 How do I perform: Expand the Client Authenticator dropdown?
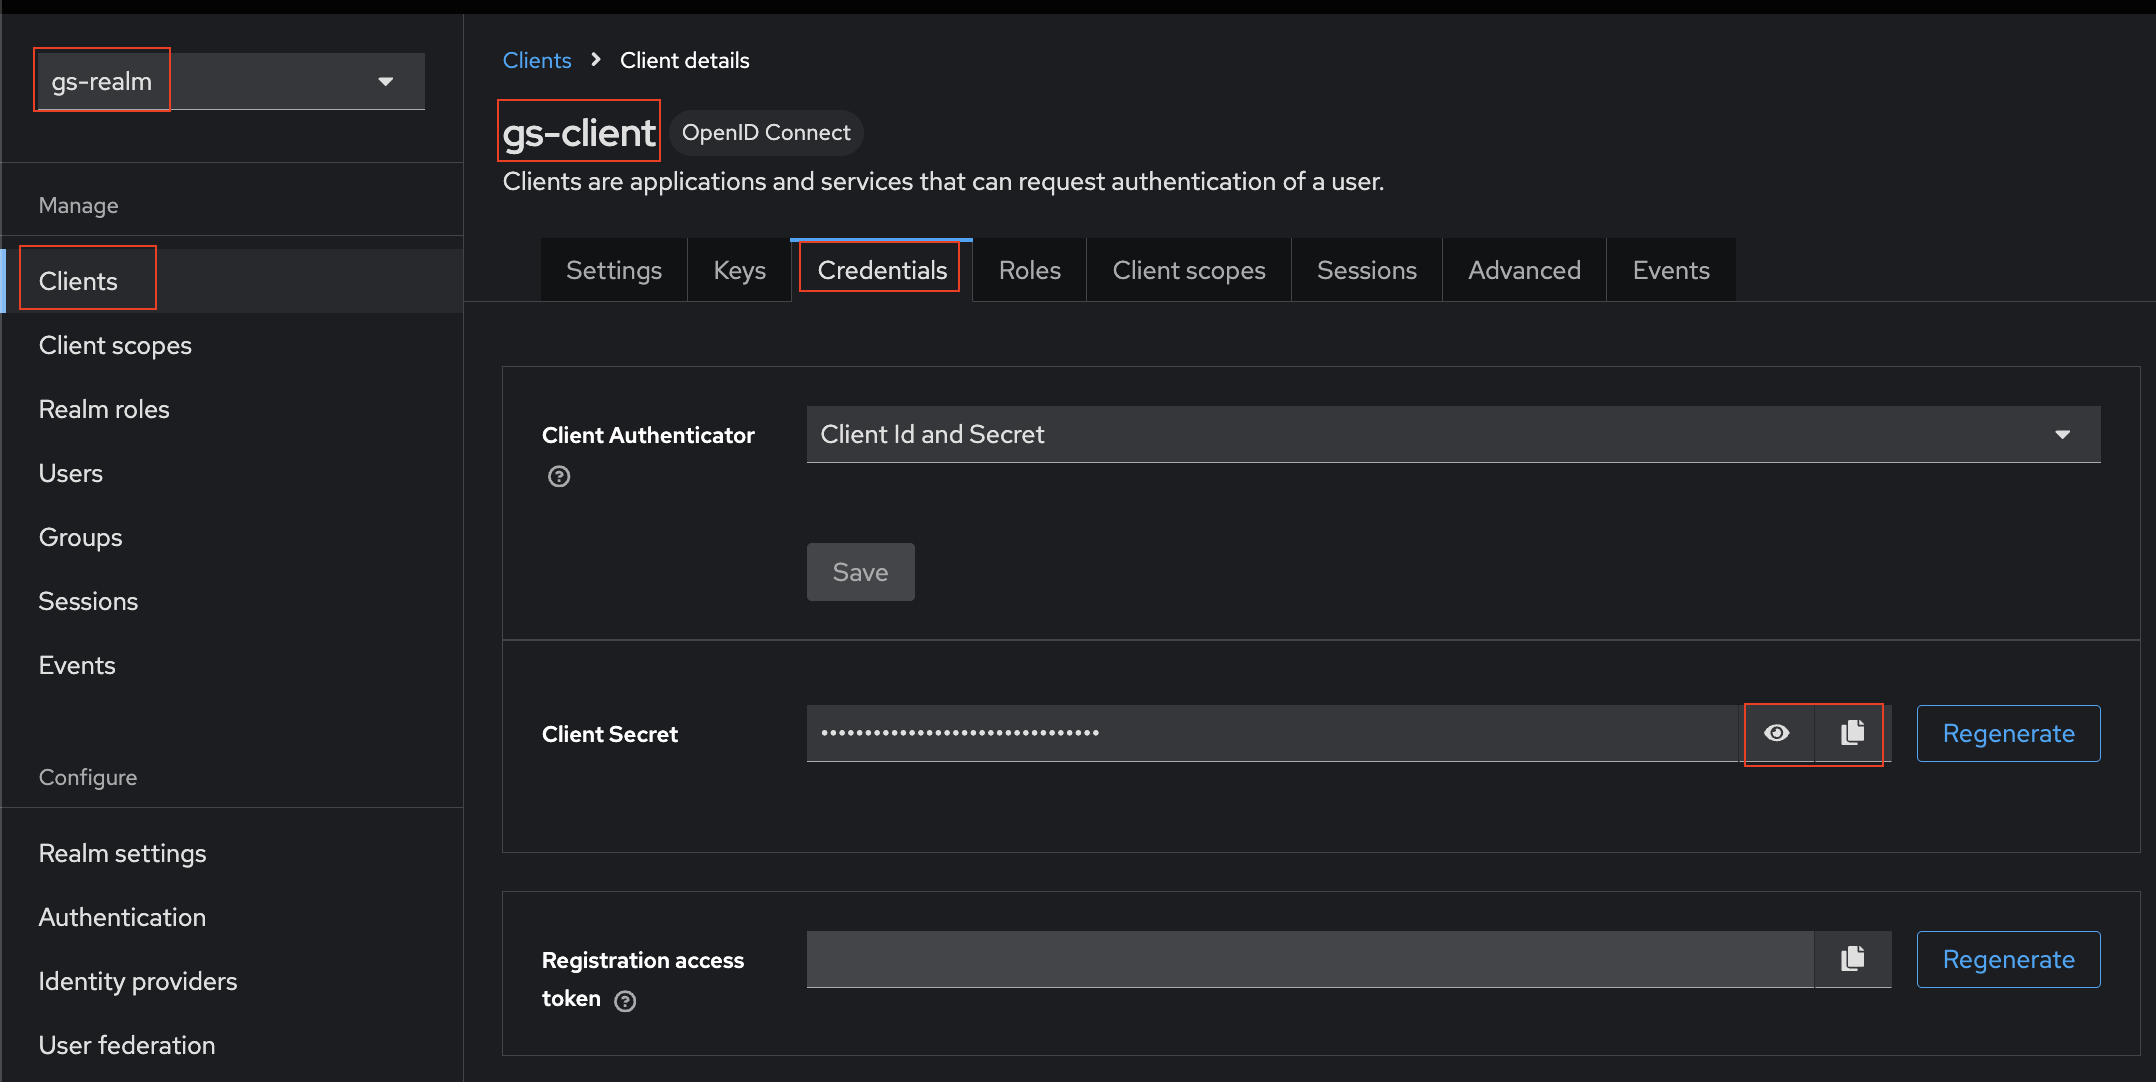click(x=1452, y=434)
